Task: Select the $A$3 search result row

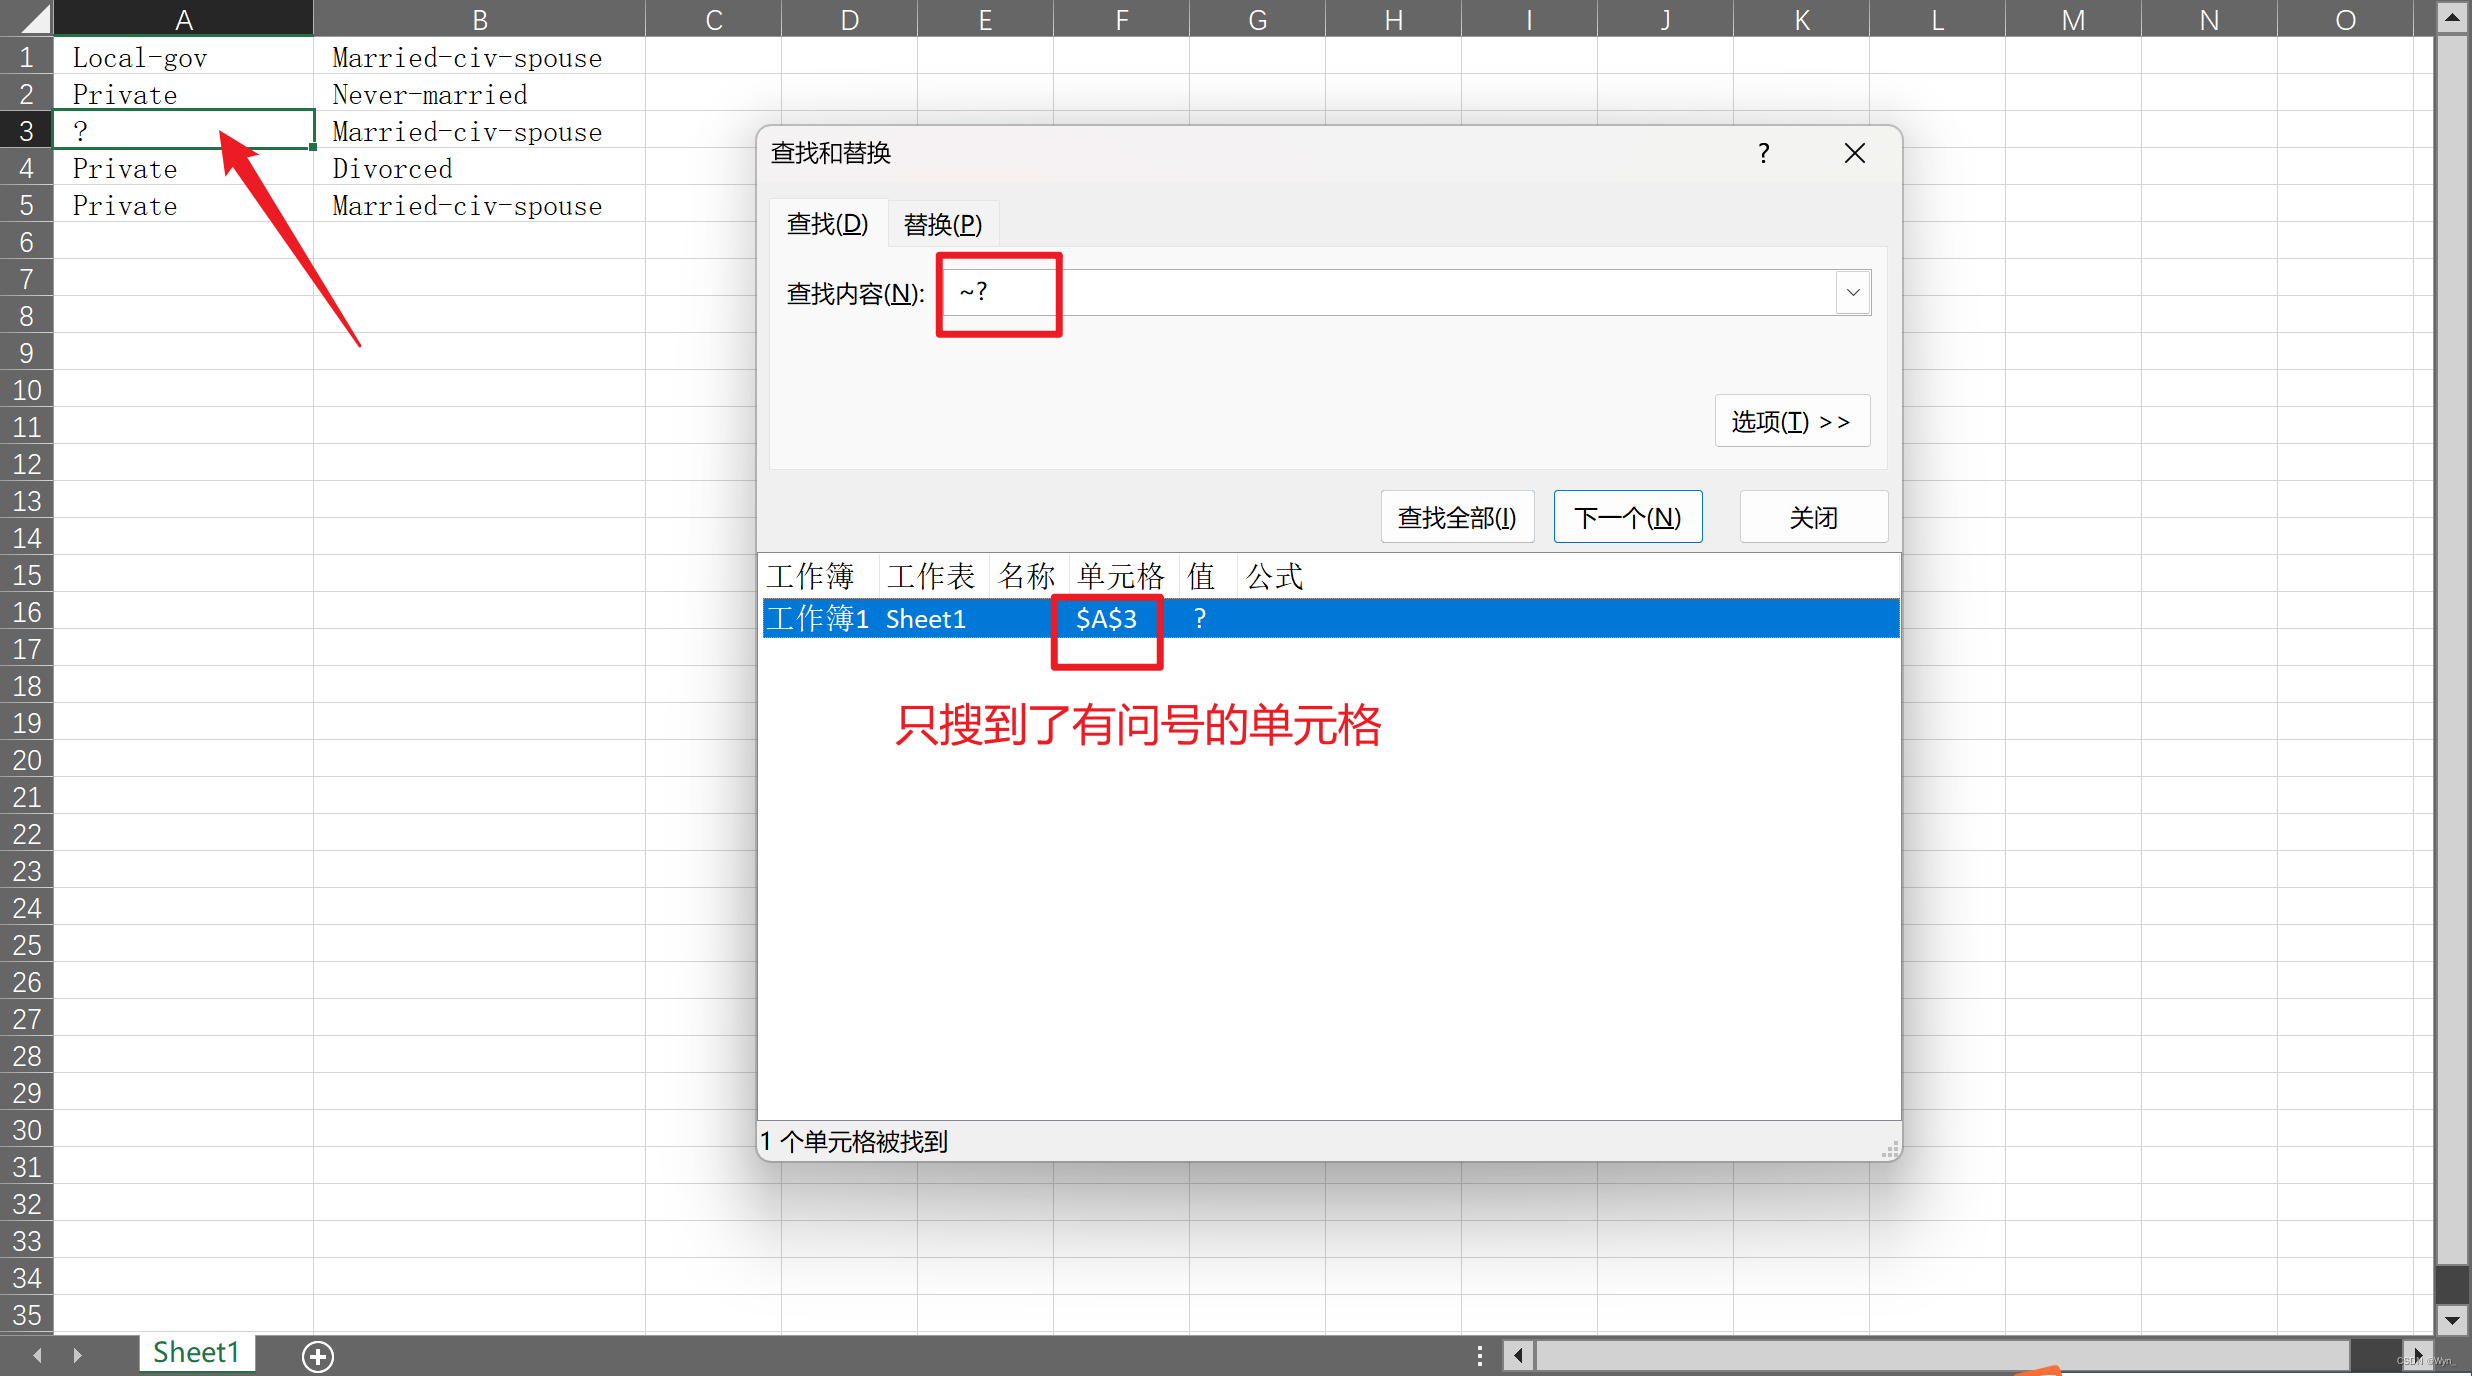Action: pyautogui.click(x=1106, y=619)
